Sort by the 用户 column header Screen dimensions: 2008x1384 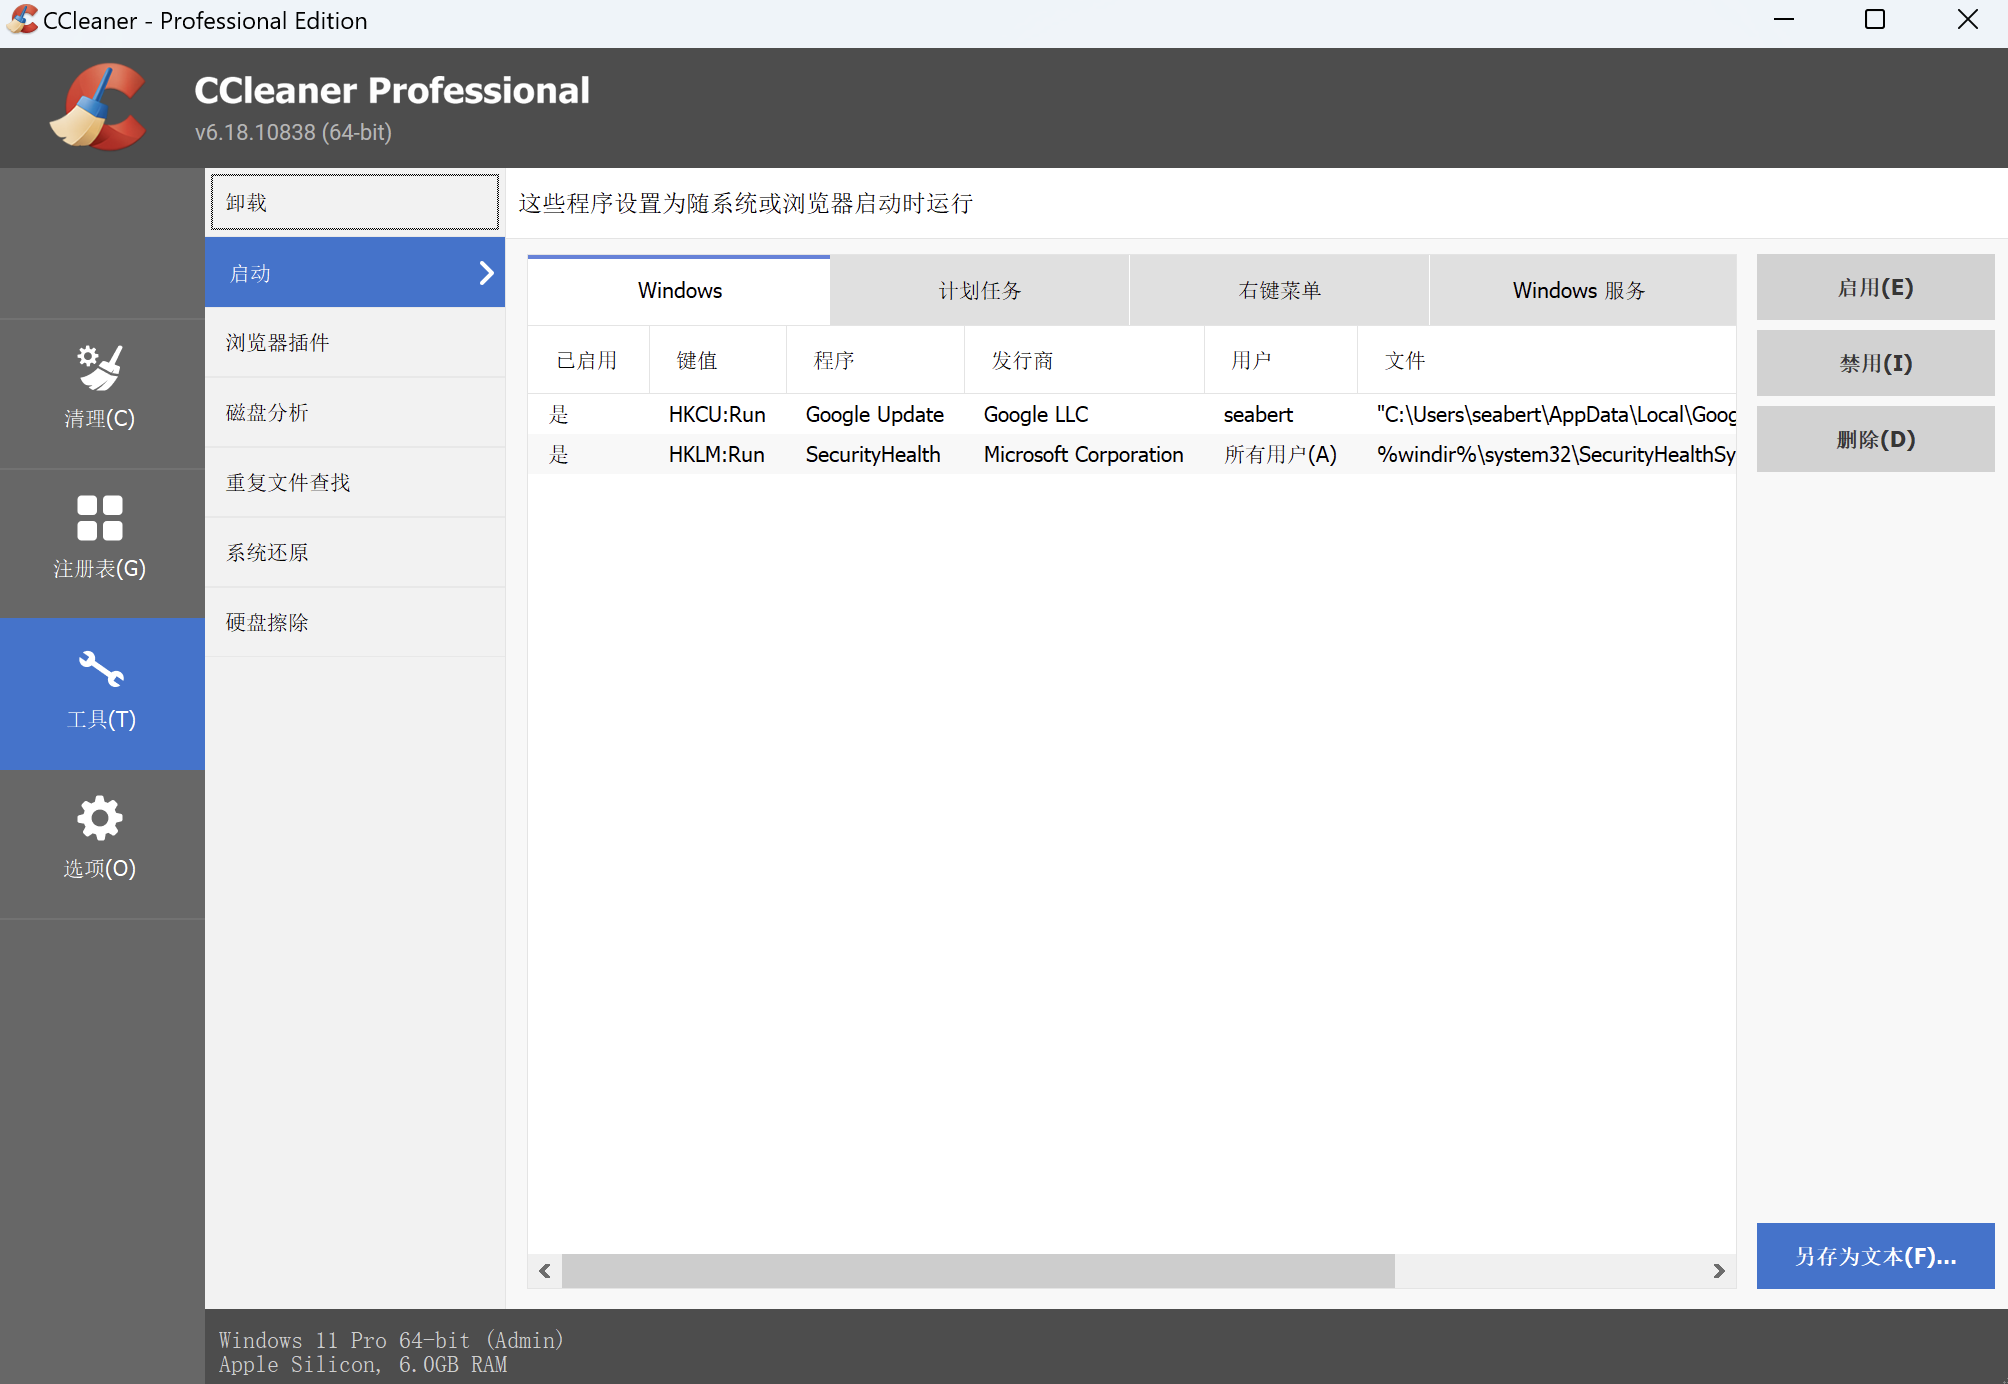[1281, 360]
